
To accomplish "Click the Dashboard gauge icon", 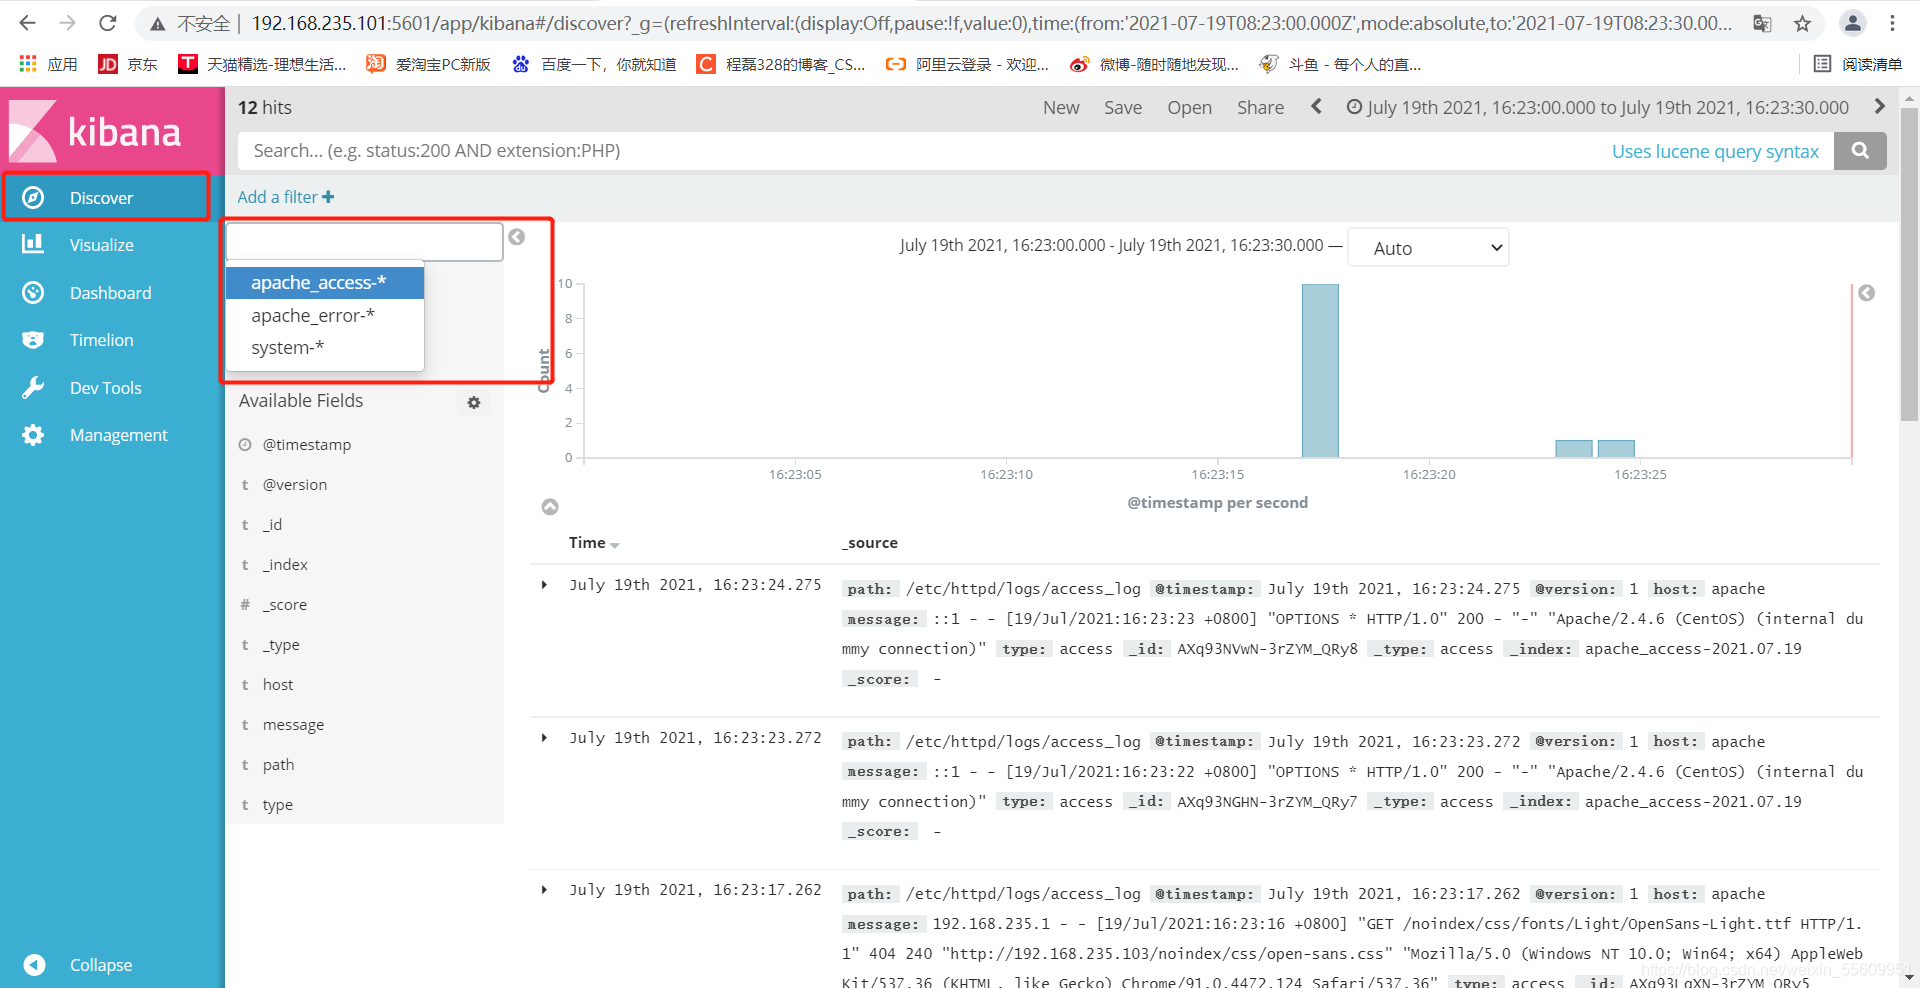I will (33, 293).
